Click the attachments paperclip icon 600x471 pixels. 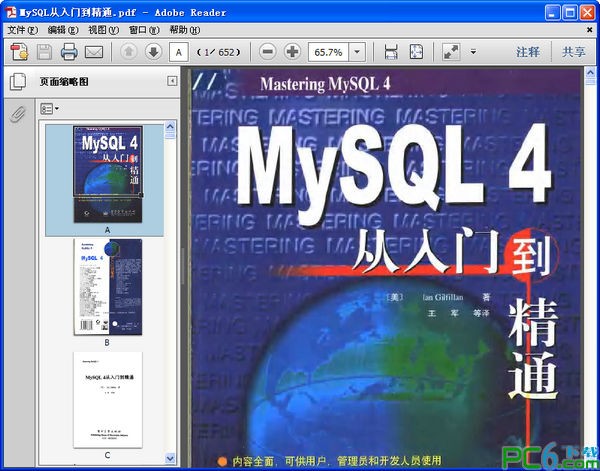(18, 114)
